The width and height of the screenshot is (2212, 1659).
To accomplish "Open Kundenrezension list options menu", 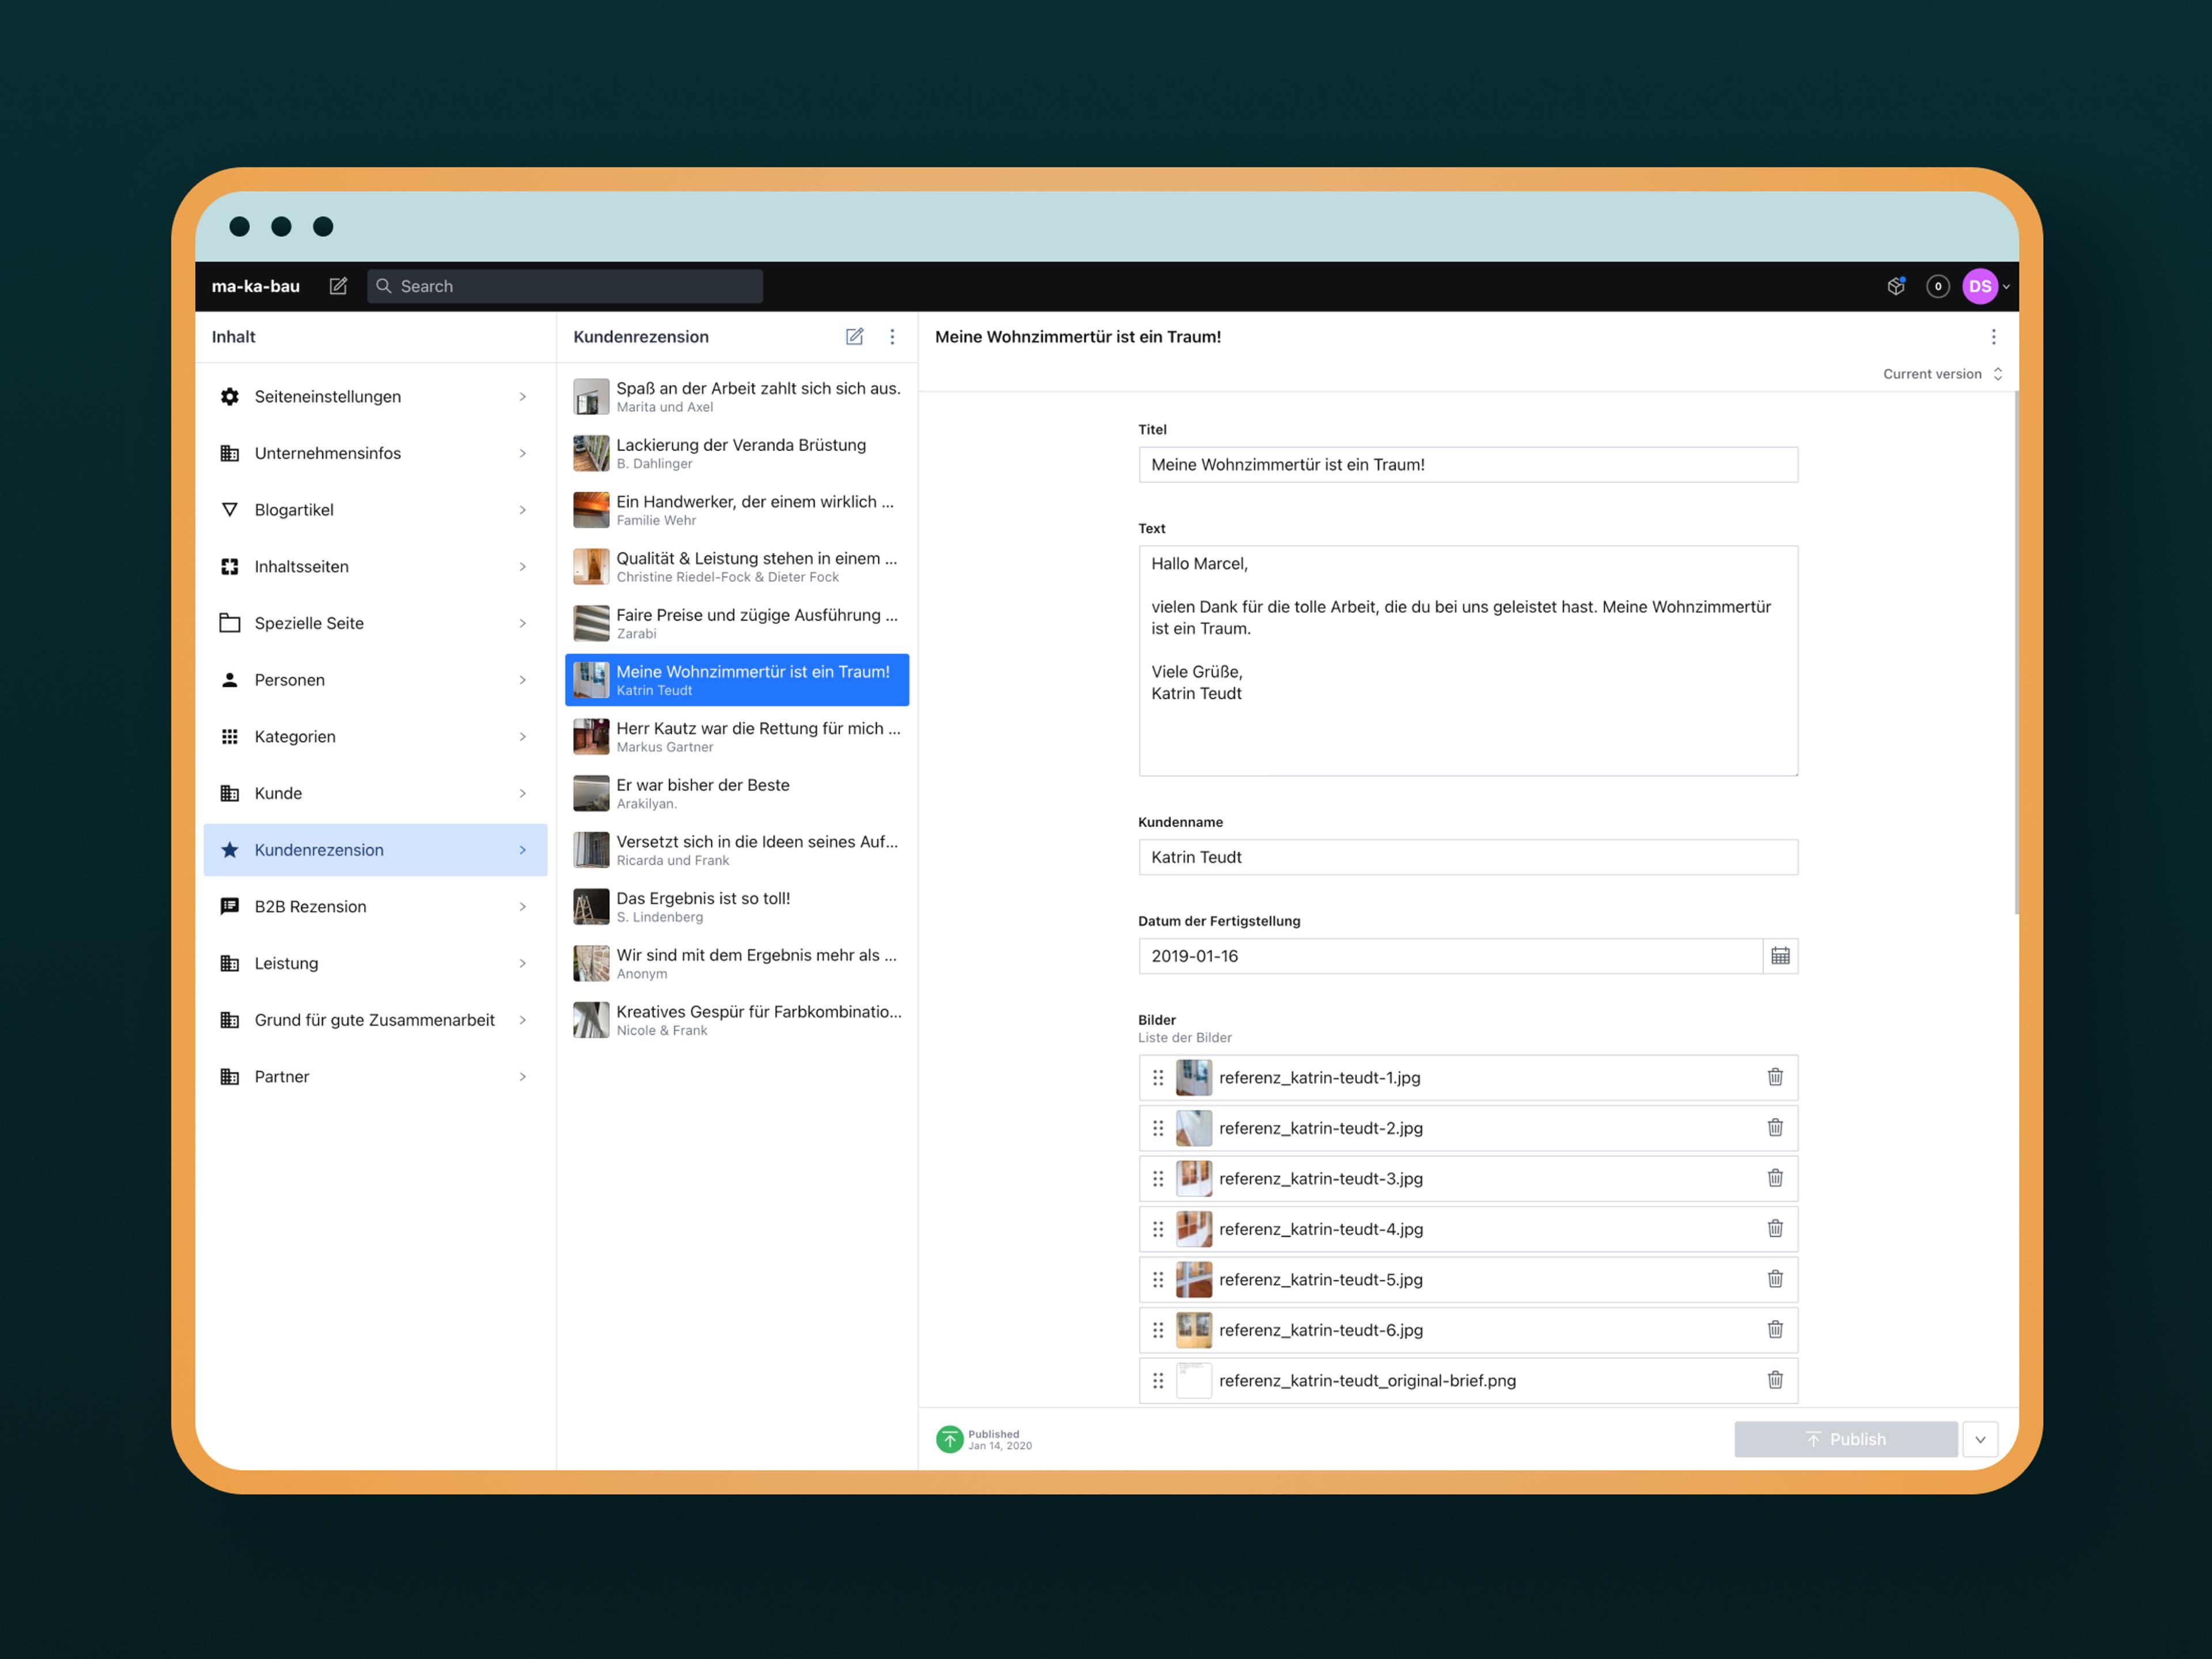I will click(x=892, y=337).
